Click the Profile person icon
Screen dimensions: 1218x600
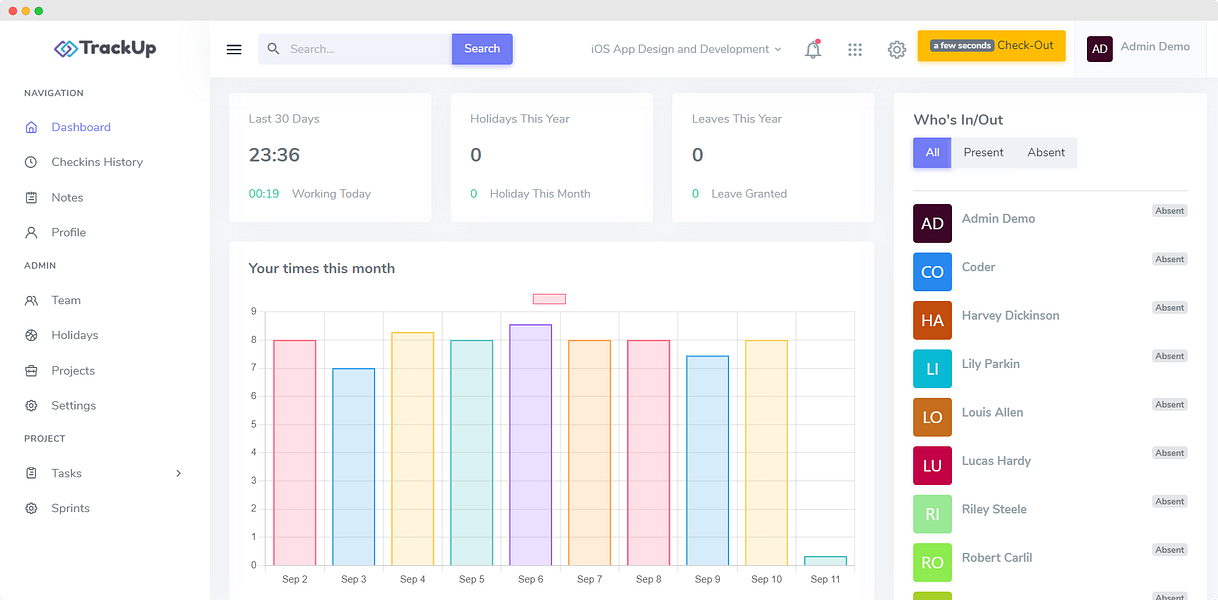click(x=31, y=232)
